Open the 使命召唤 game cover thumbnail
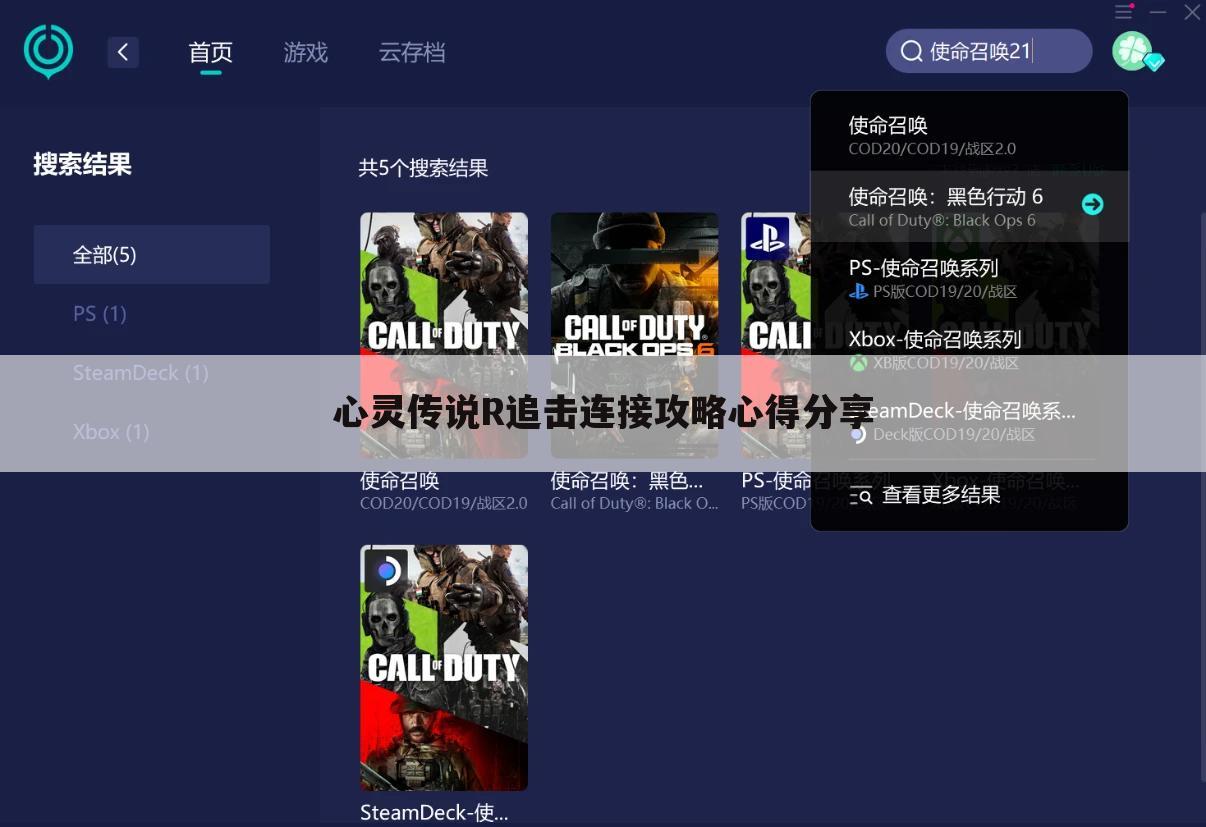The image size is (1206, 827). tap(444, 335)
